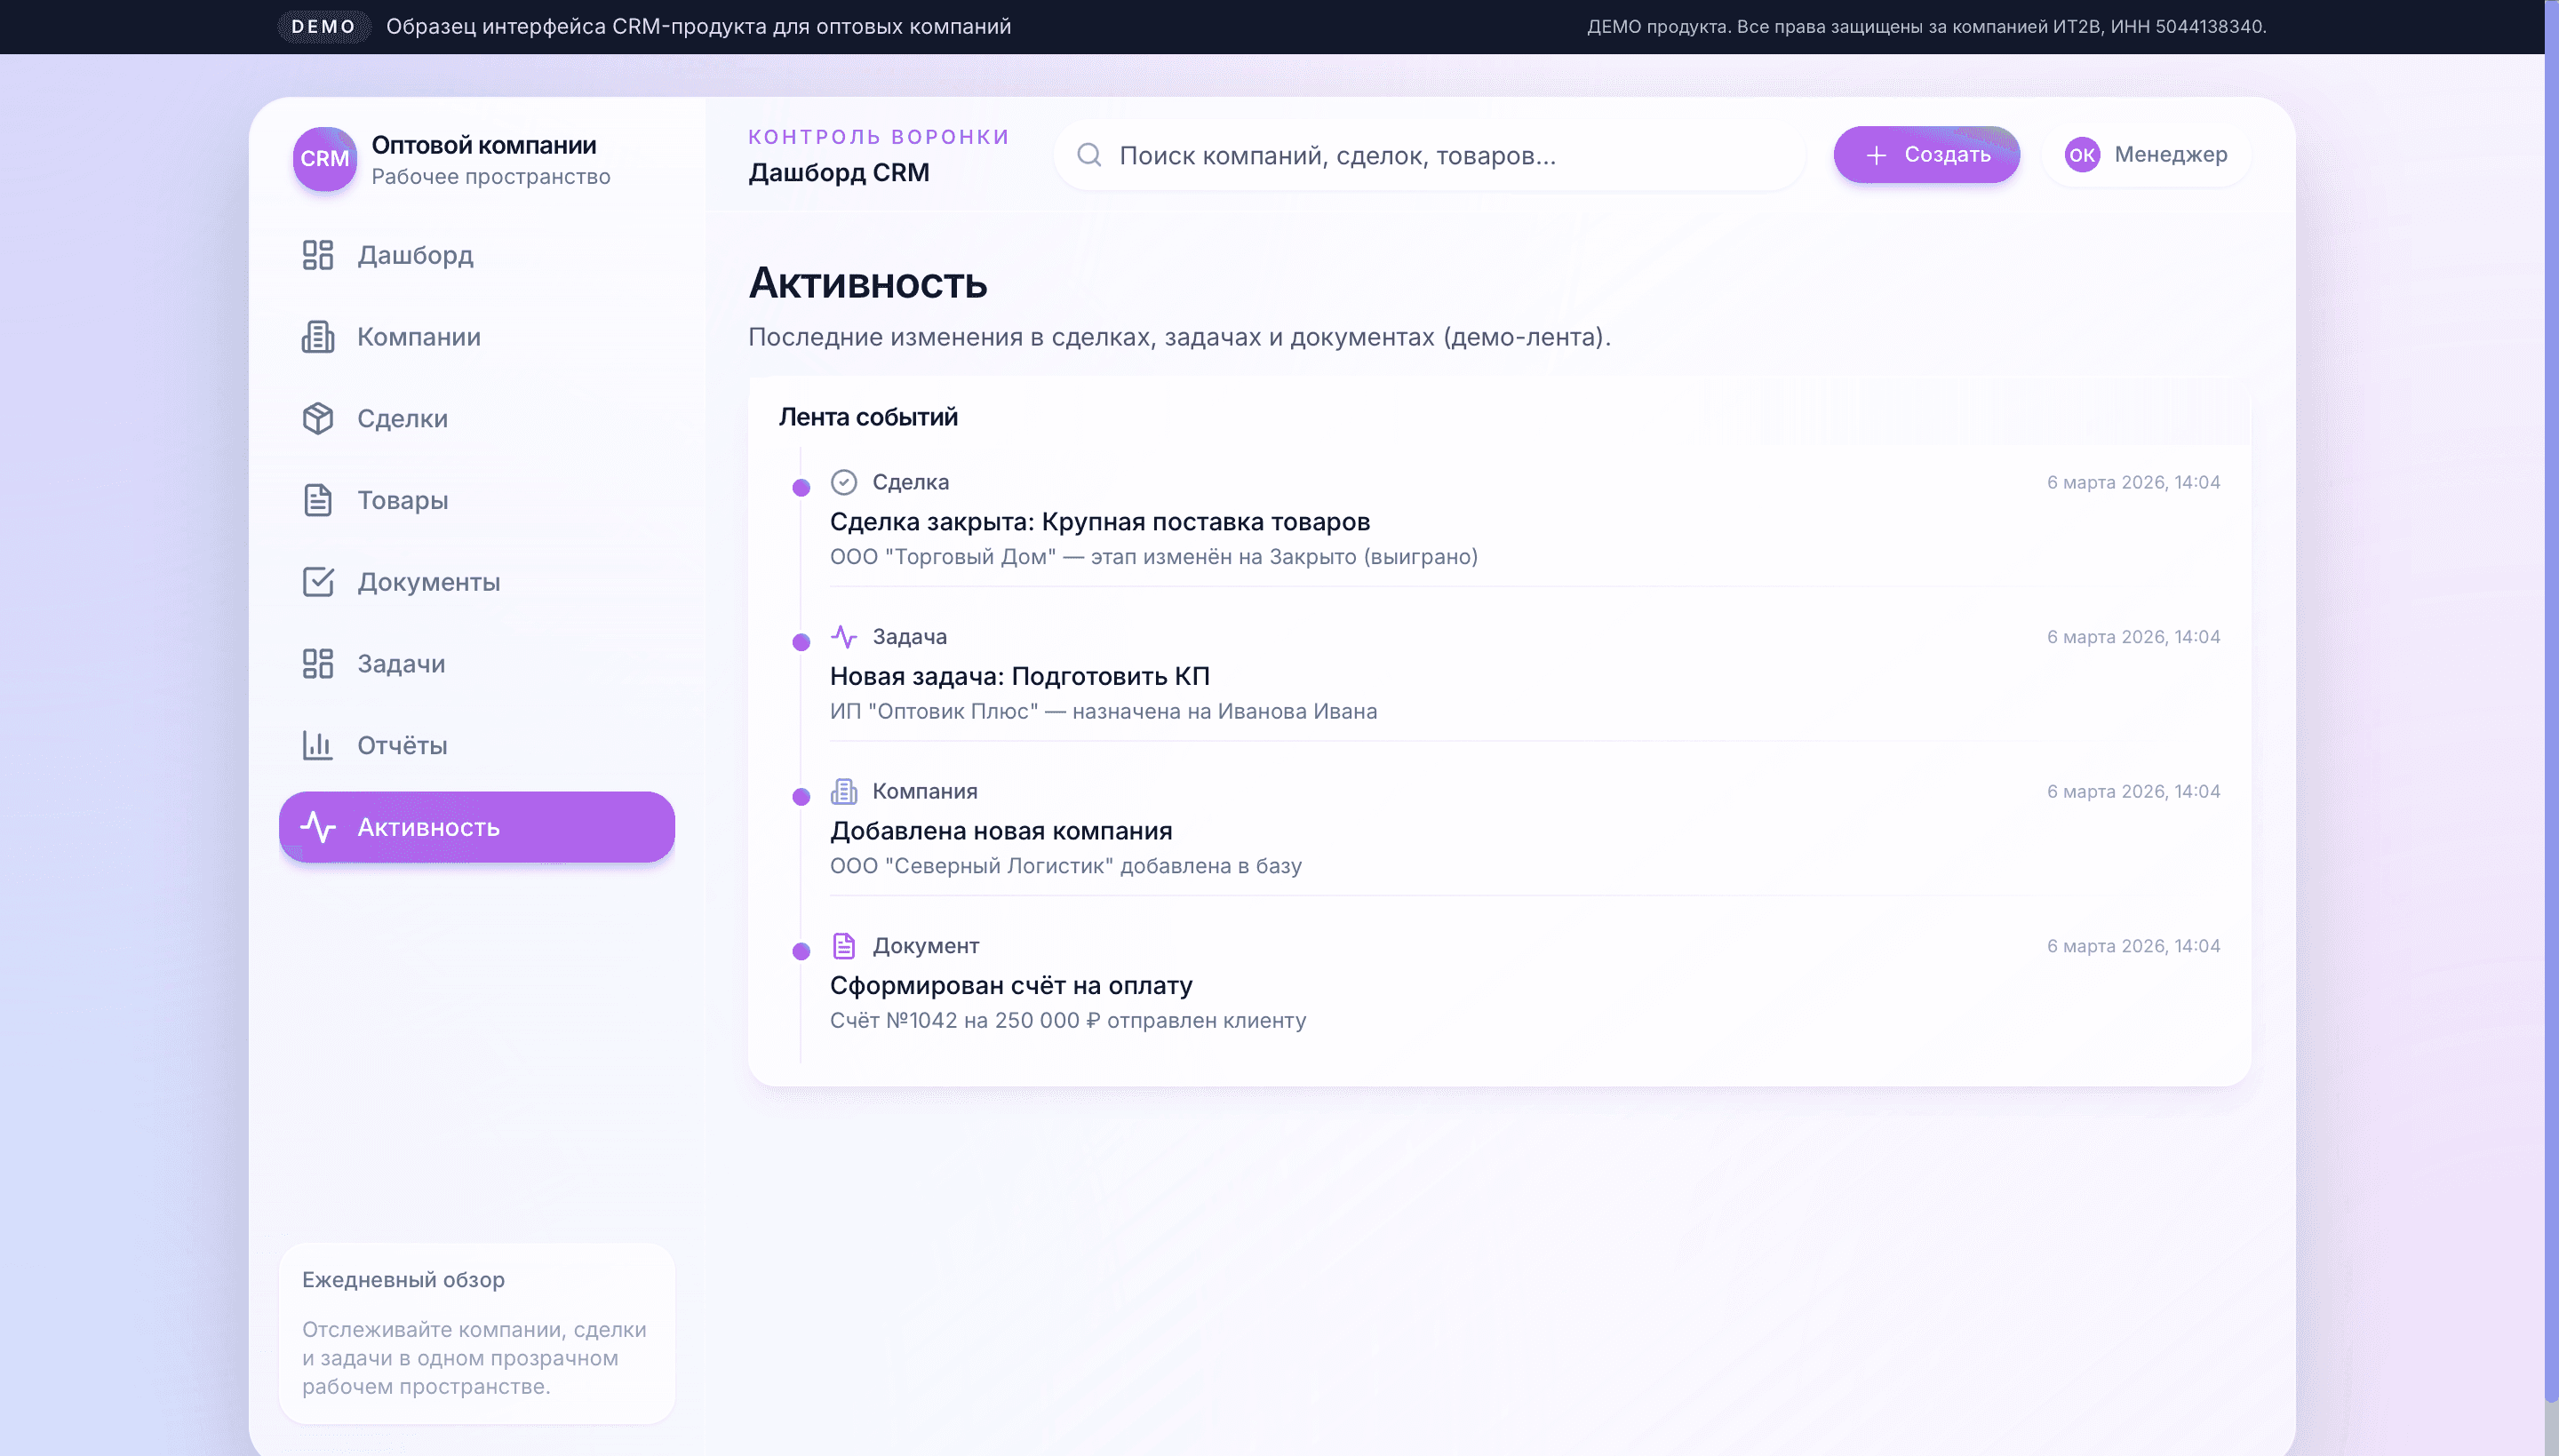Open event "Сделка закрыта: Крупная поставка товаров"
Viewport: 2559px width, 1456px height.
pos(1099,522)
